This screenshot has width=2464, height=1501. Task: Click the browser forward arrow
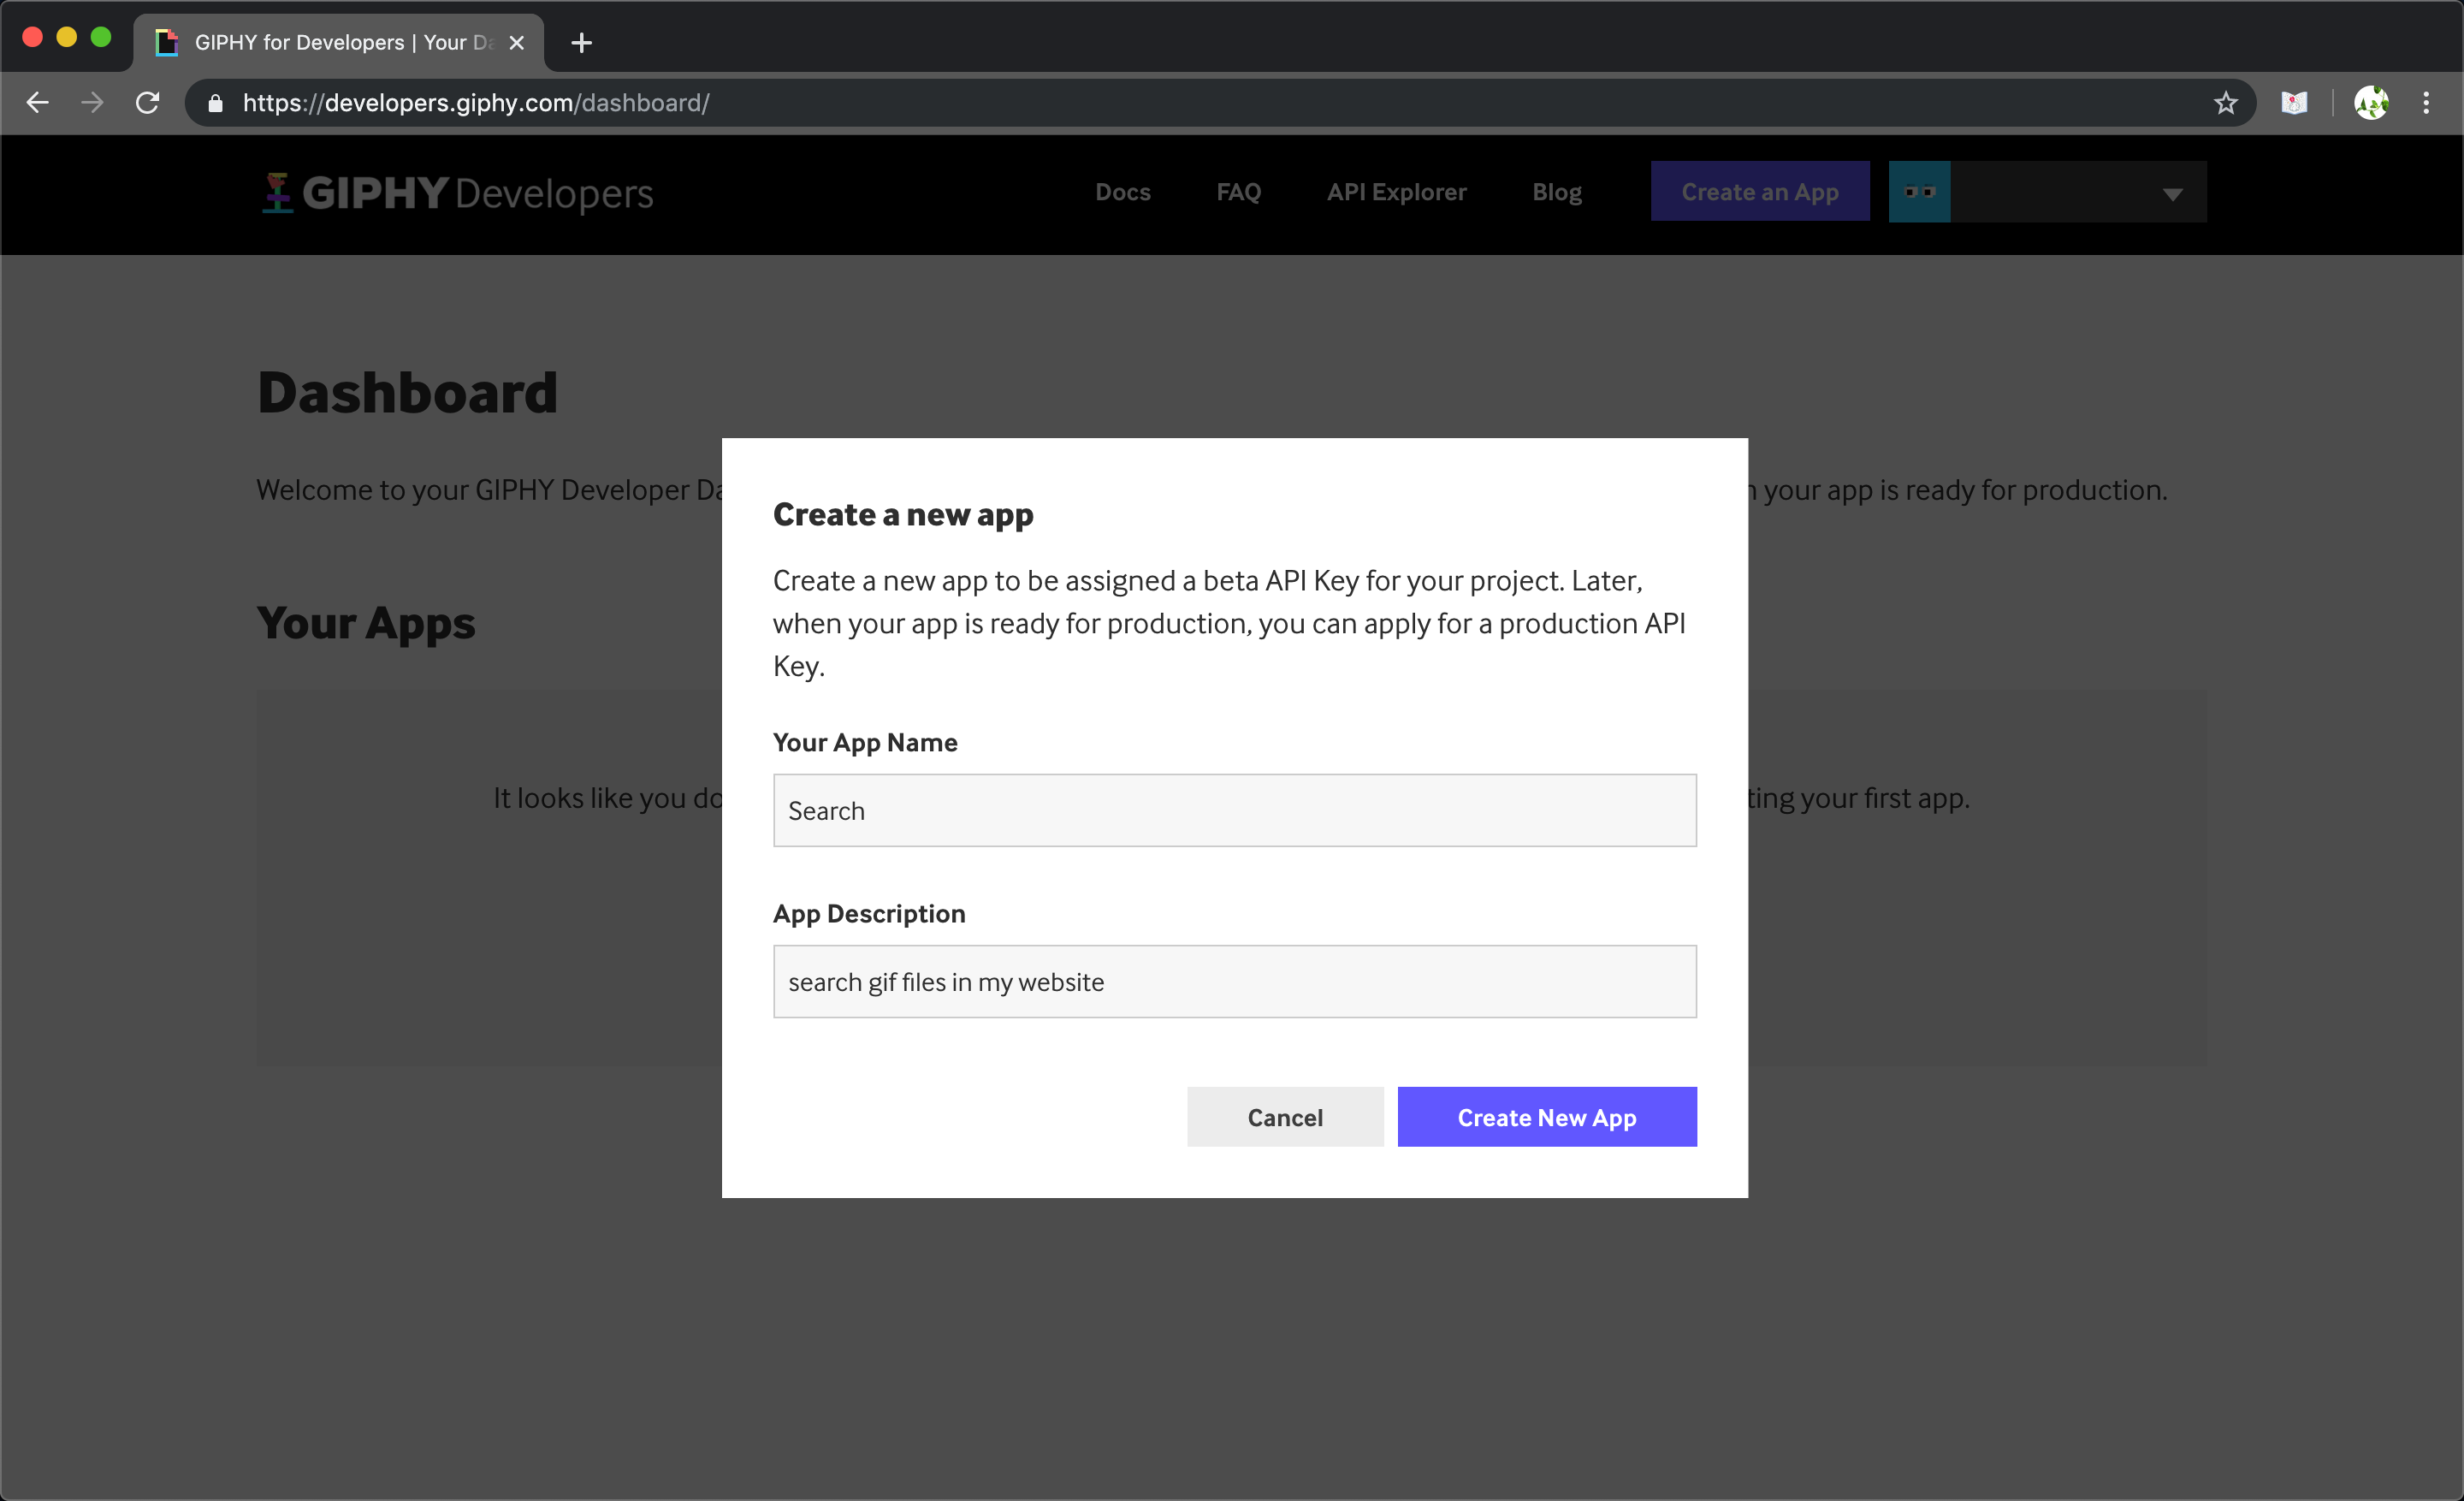(92, 102)
